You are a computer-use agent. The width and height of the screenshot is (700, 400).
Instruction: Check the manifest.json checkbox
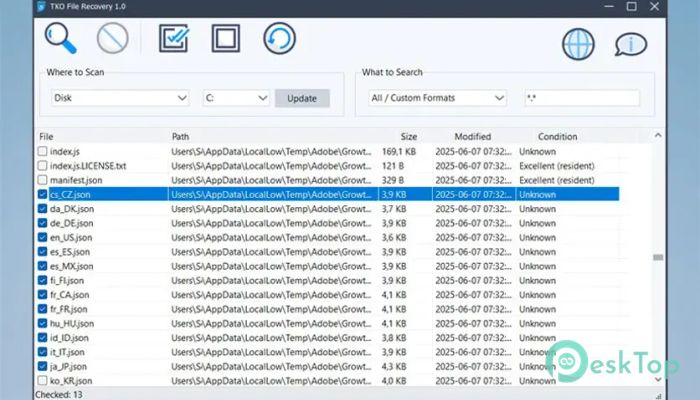(x=42, y=180)
